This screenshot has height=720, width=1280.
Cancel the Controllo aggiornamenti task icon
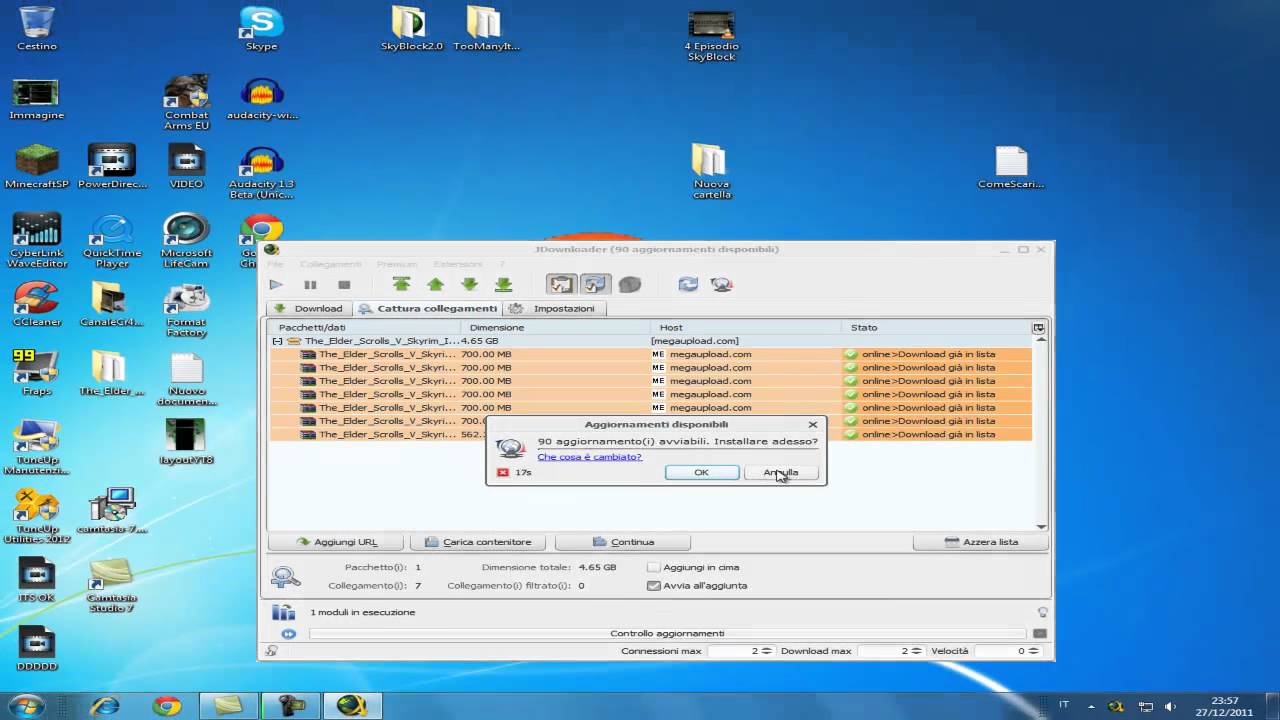click(1040, 633)
